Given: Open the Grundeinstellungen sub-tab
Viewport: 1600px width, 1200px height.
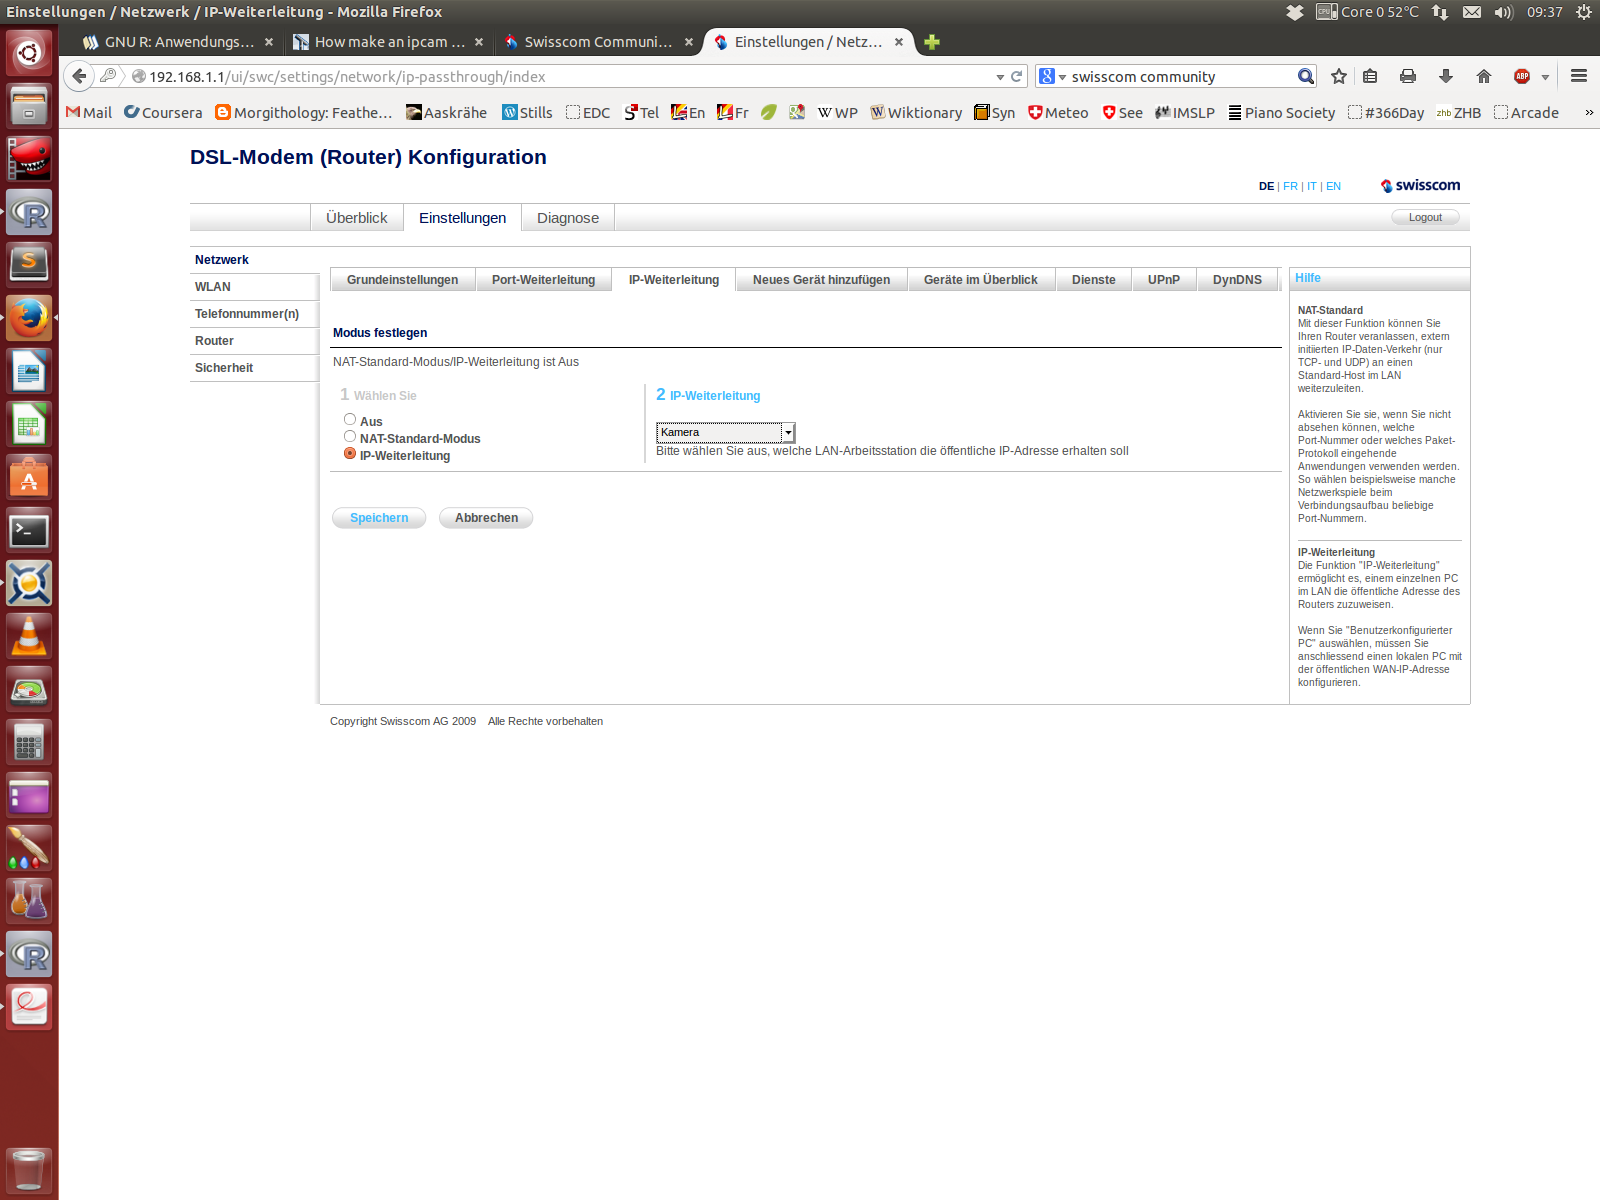Looking at the screenshot, I should (402, 280).
